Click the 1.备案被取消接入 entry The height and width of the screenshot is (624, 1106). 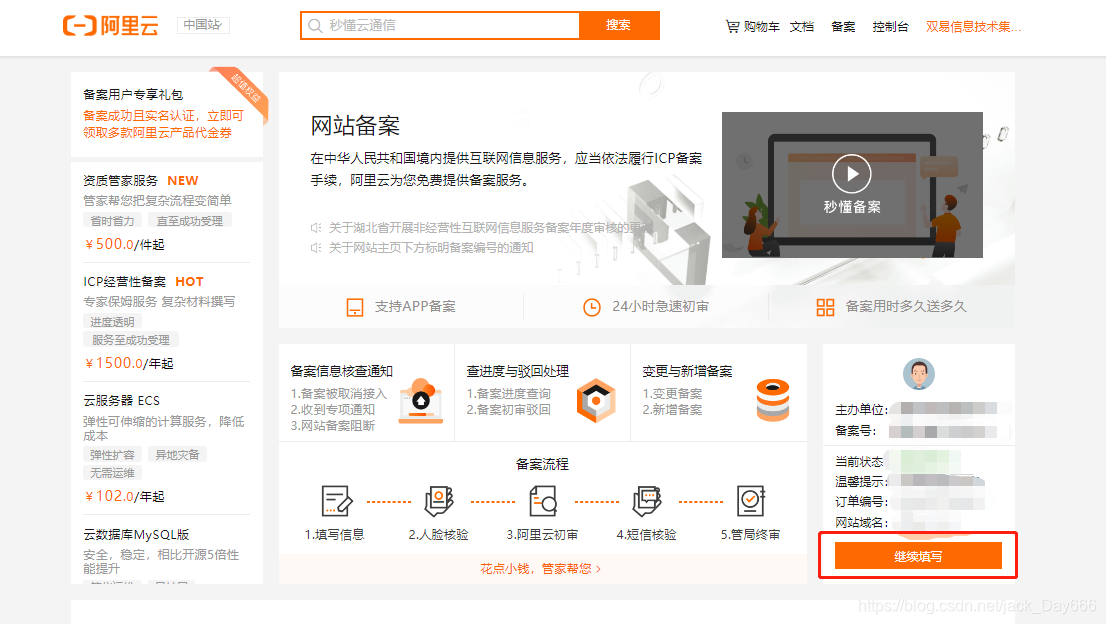(339, 393)
